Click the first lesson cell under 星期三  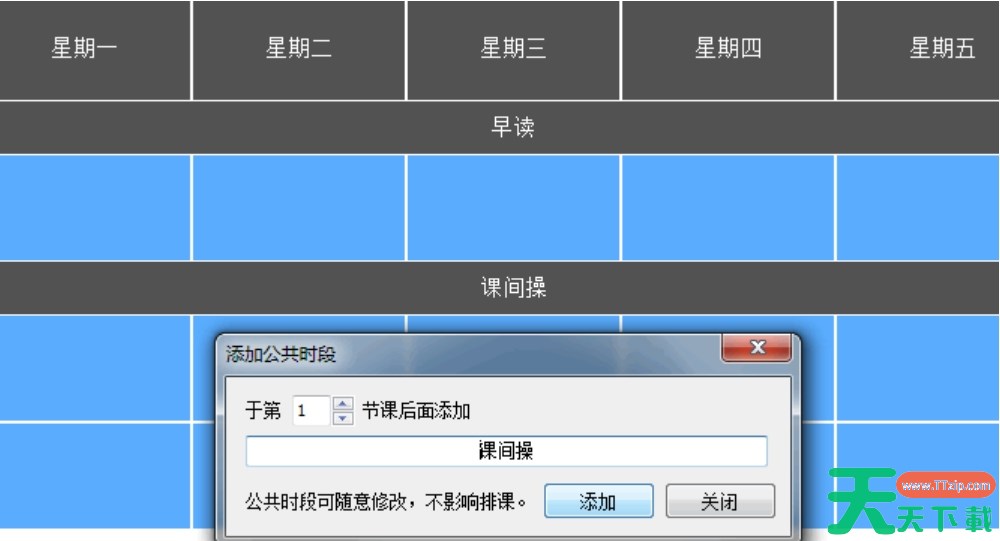point(513,208)
